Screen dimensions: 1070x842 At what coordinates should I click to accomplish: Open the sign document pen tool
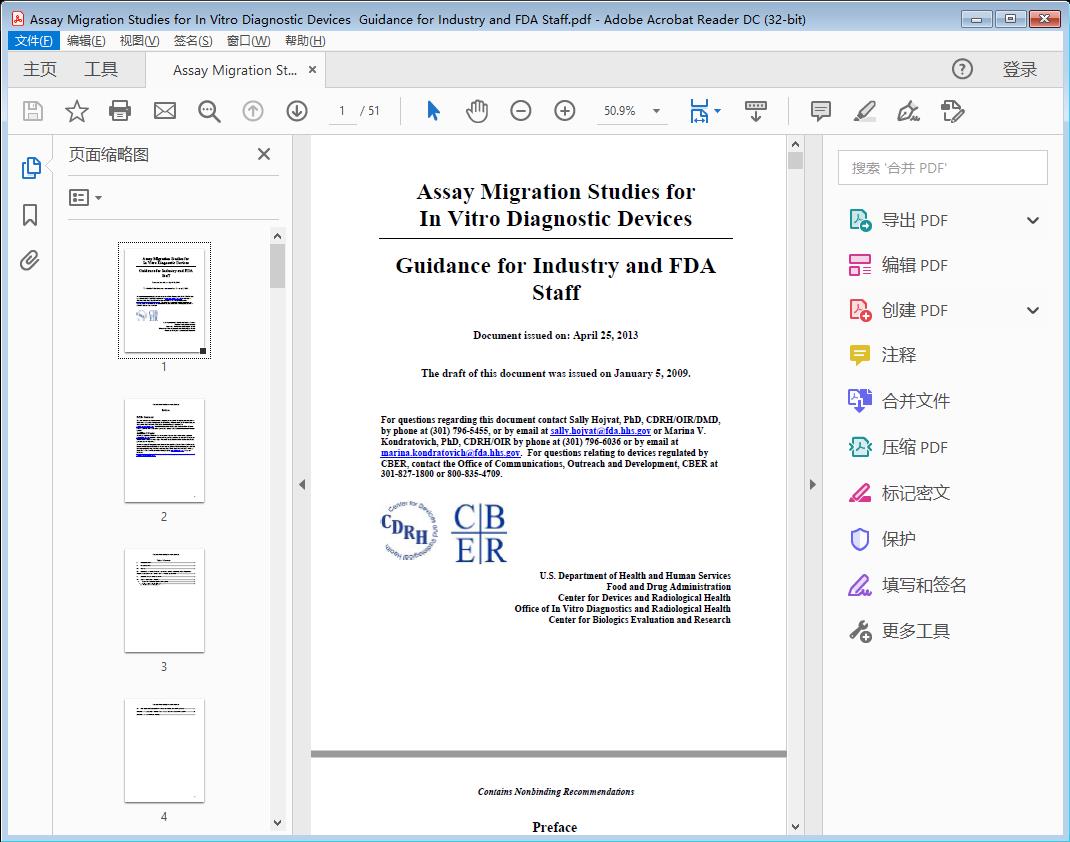click(x=908, y=111)
